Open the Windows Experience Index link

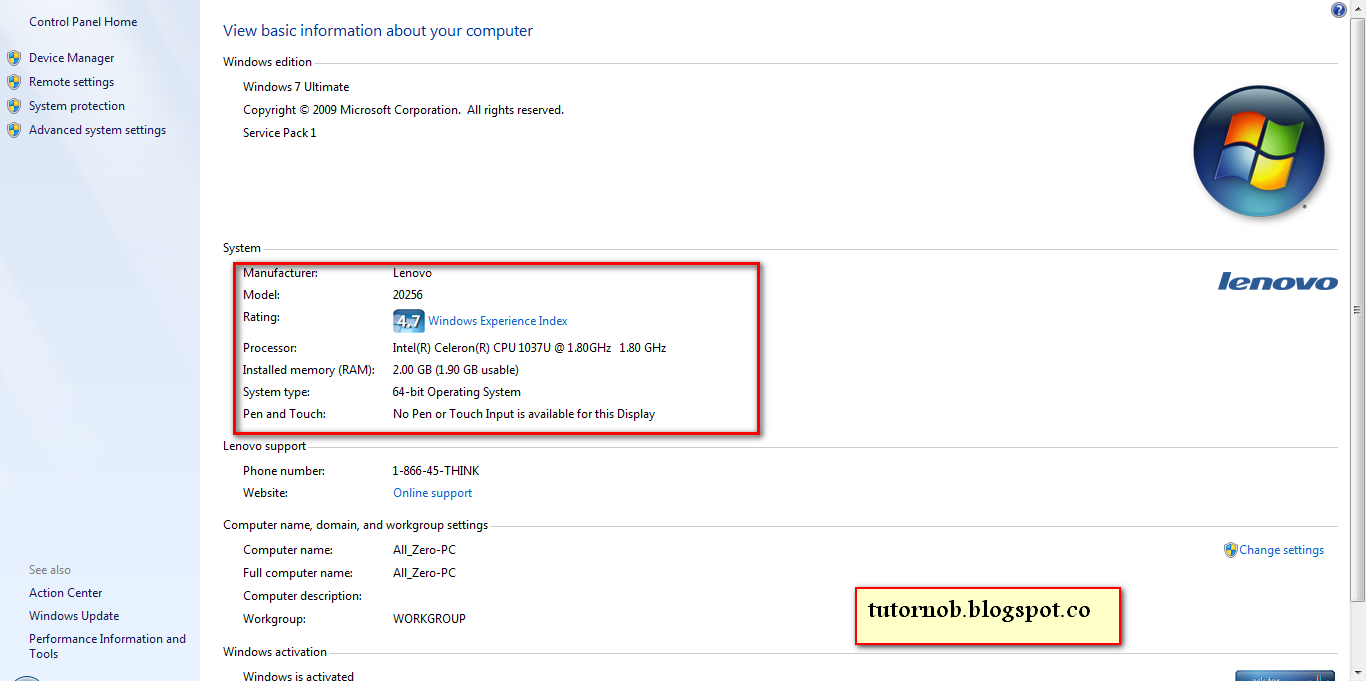498,321
